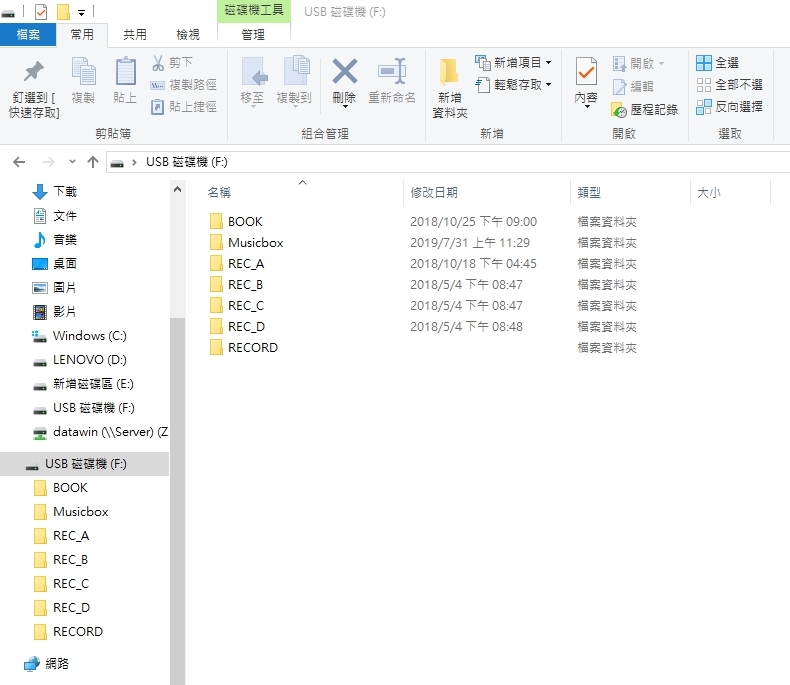Image resolution: width=790 pixels, height=685 pixels.
Task: Click the Copy (複製) ribbon icon
Action: [83, 71]
